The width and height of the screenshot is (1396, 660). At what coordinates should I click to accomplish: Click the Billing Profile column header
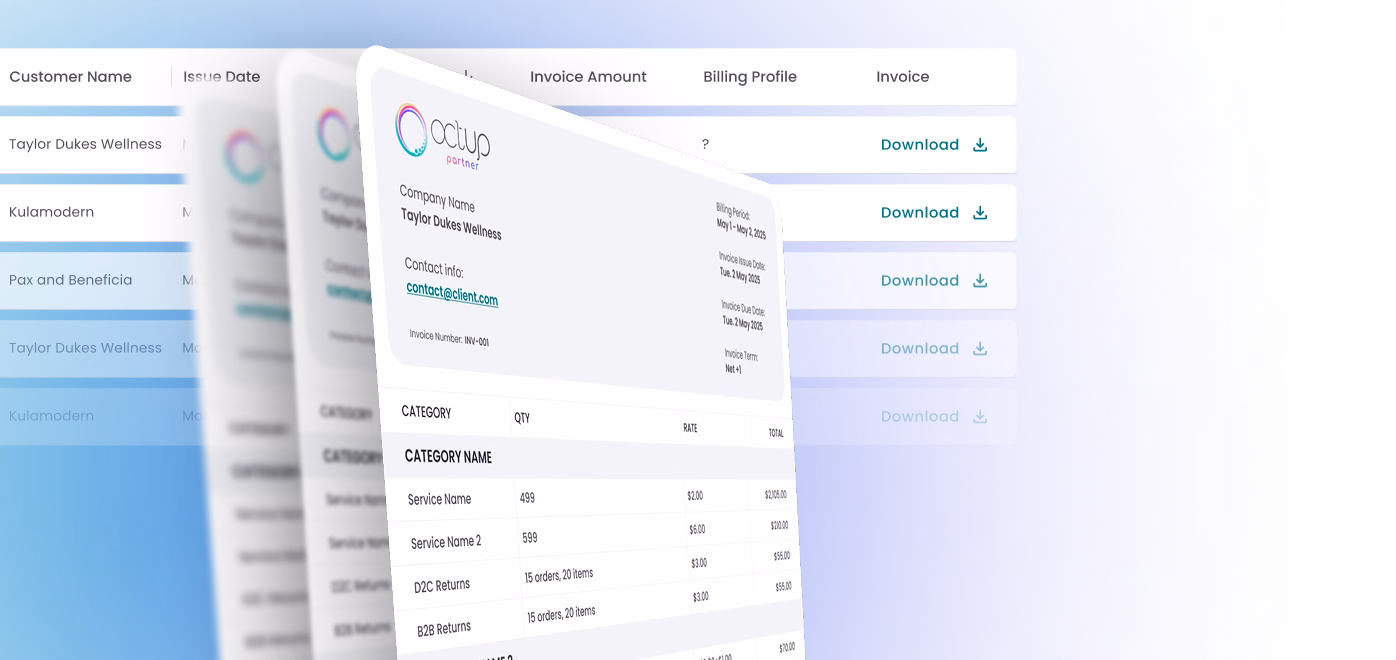tap(749, 77)
